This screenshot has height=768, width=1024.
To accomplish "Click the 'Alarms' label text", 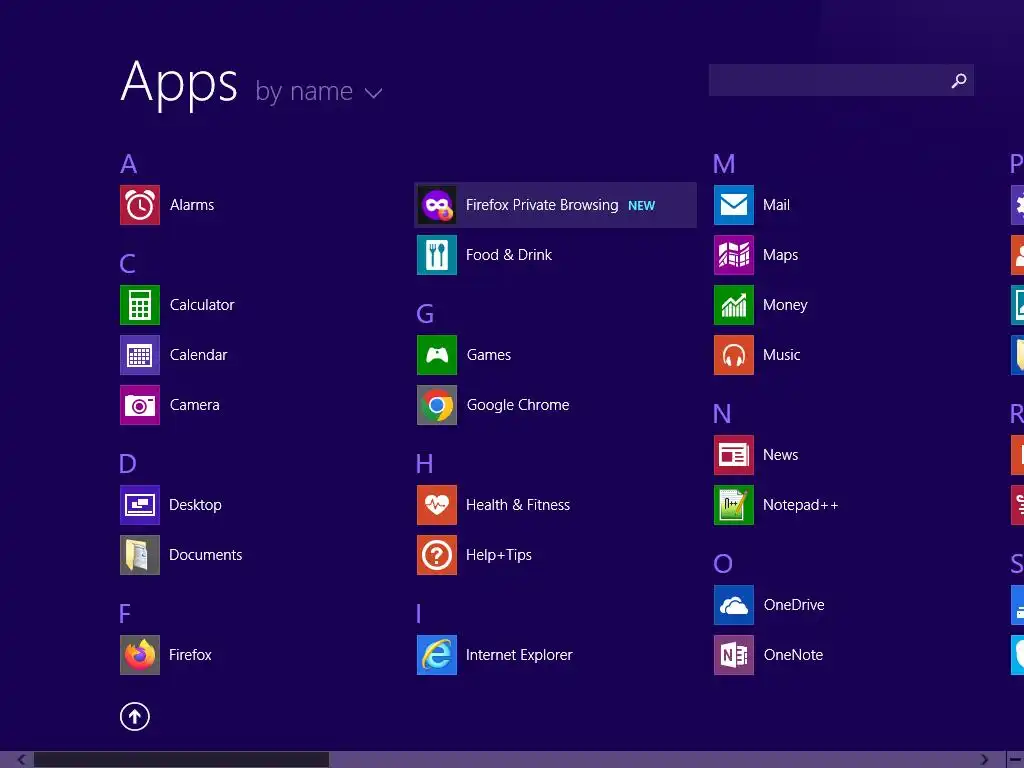I will pyautogui.click(x=192, y=205).
